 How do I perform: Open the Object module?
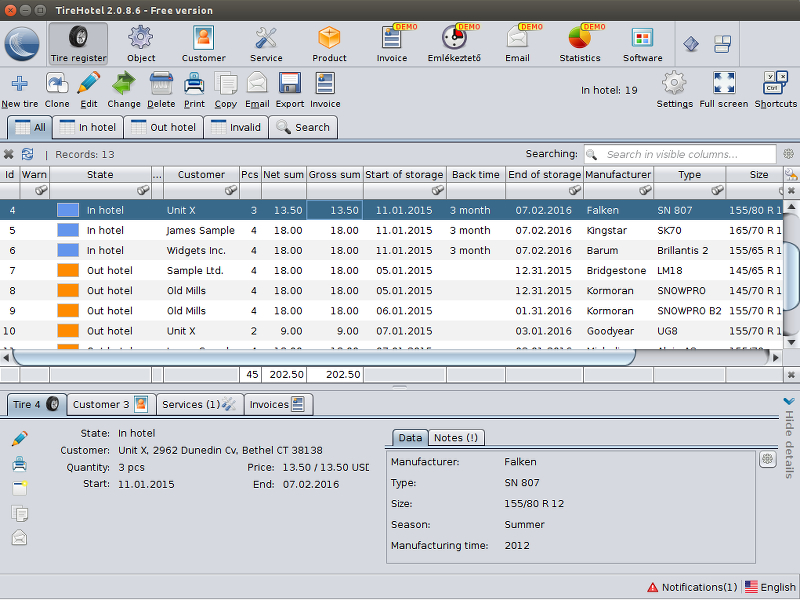click(x=141, y=43)
